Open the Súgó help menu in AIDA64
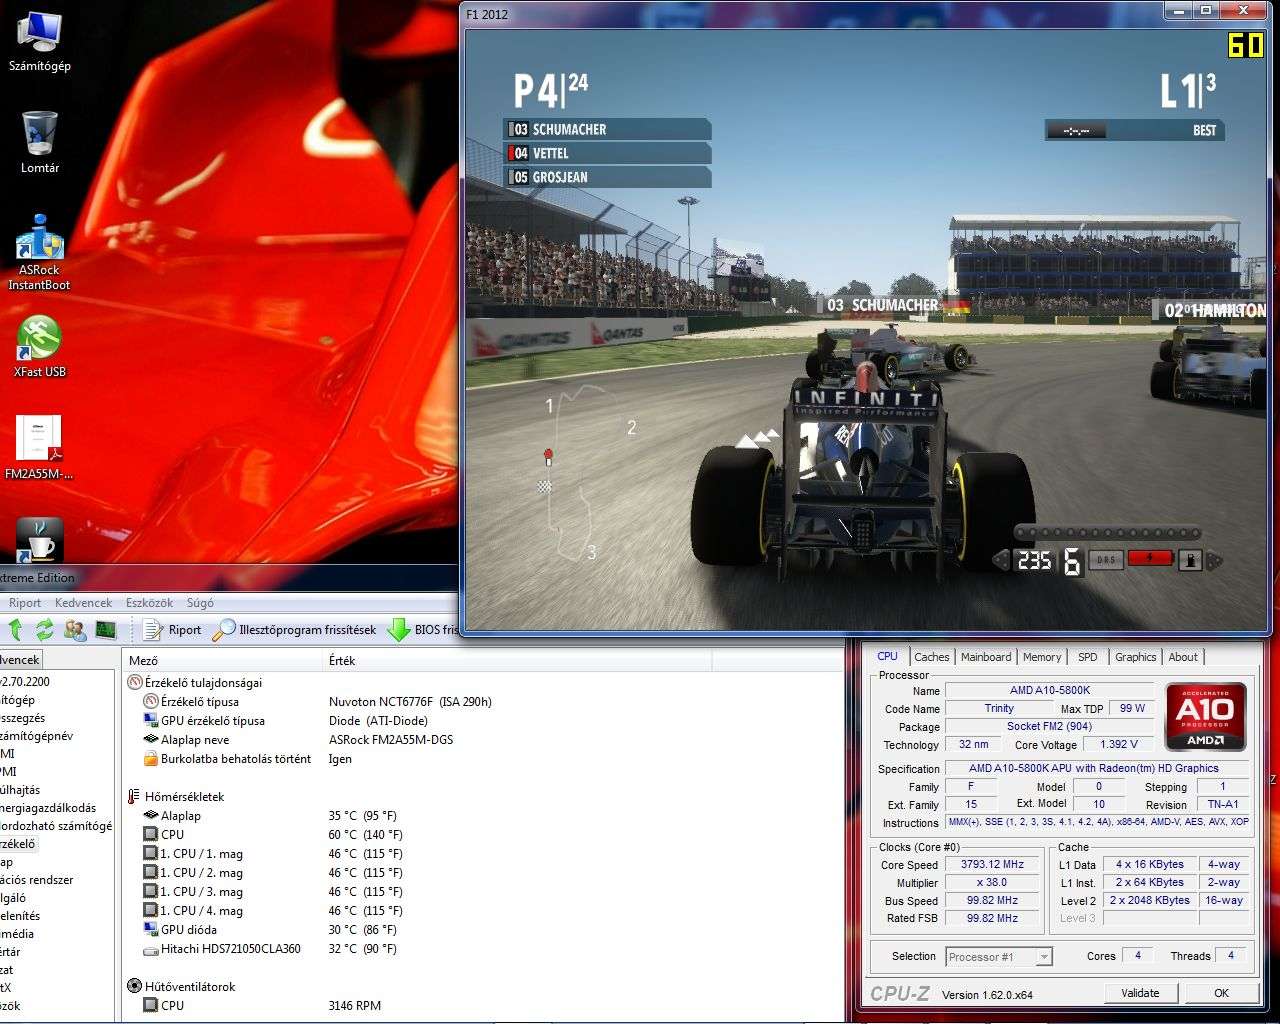Screen dimensions: 1280x1024 click(x=200, y=603)
